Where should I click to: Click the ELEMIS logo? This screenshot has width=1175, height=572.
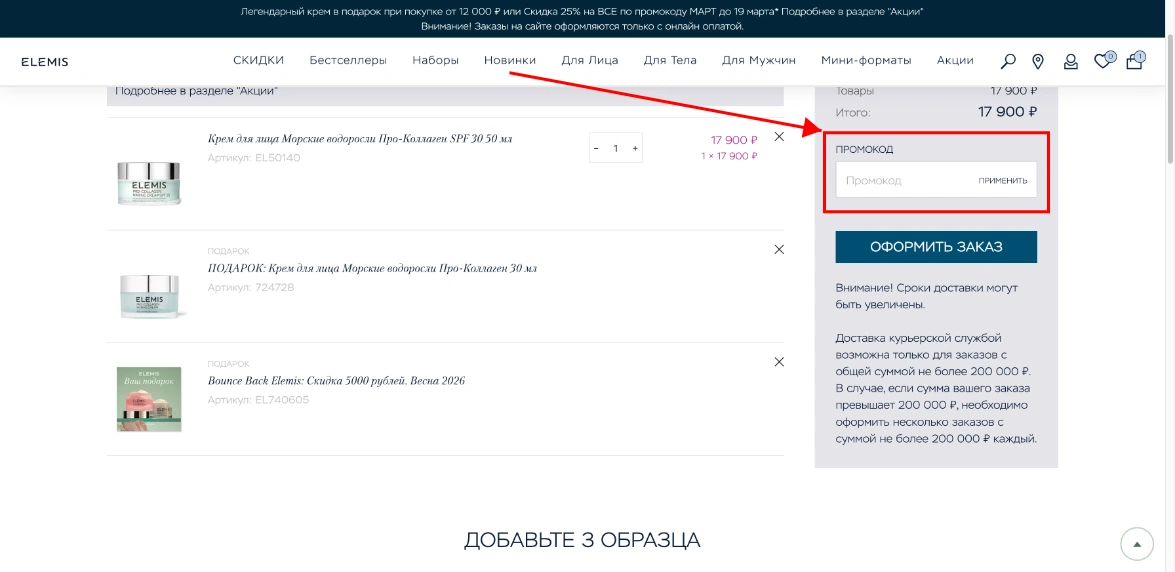pyautogui.click(x=45, y=61)
